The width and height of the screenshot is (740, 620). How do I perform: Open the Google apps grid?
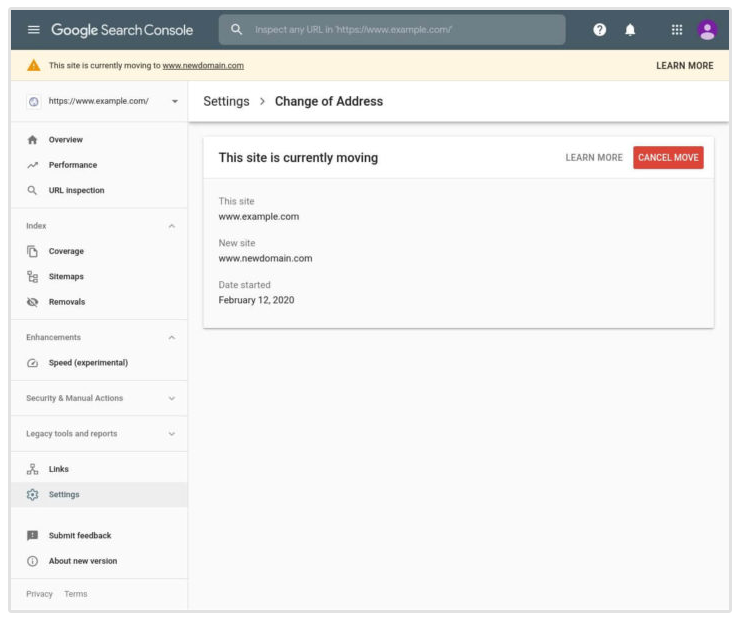(677, 30)
